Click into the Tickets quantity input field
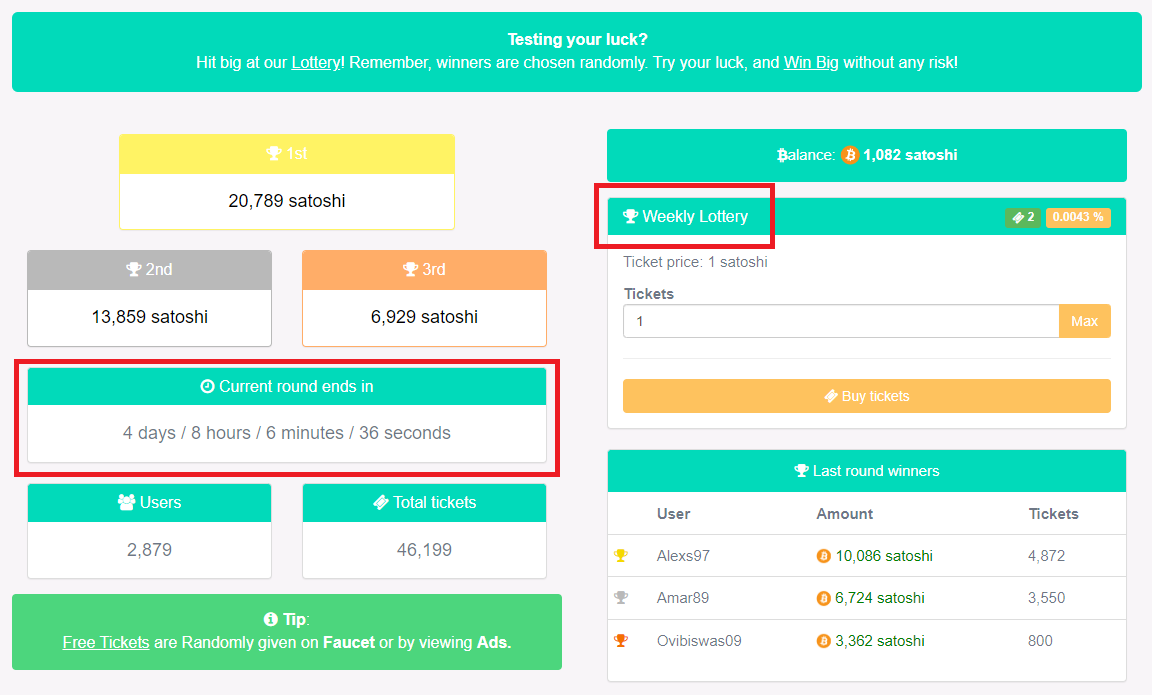 841,321
